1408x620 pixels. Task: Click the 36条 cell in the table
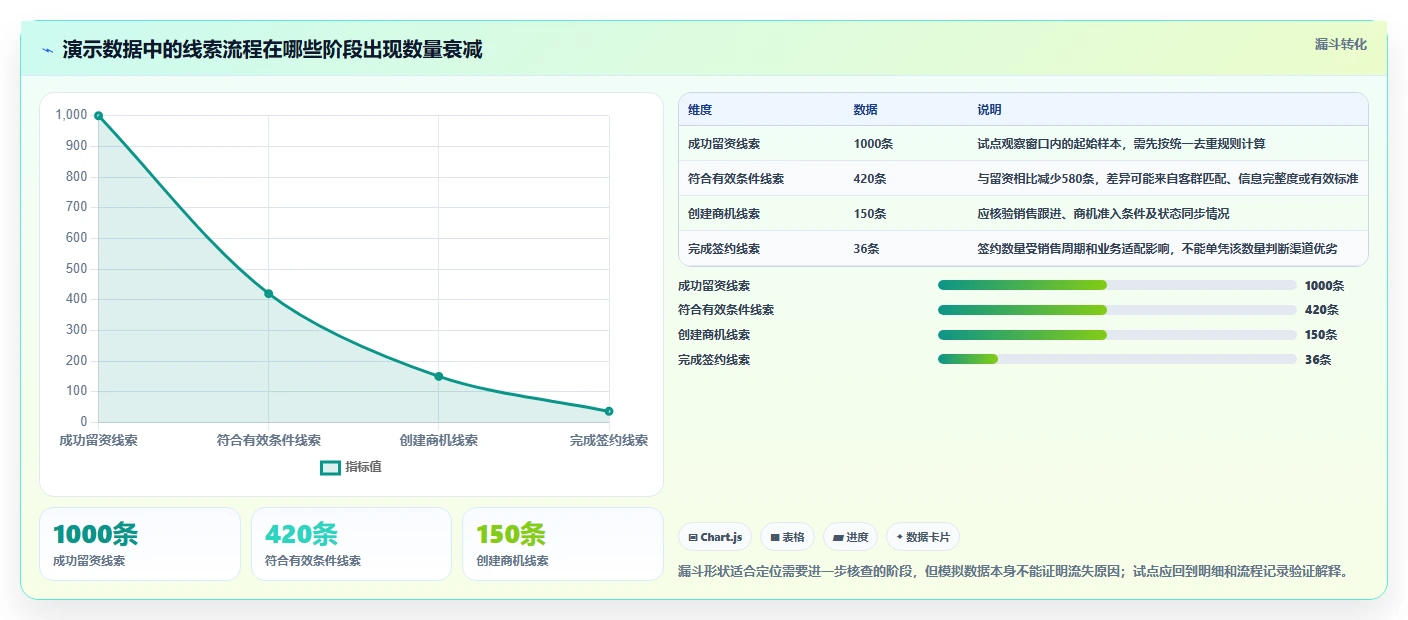866,249
